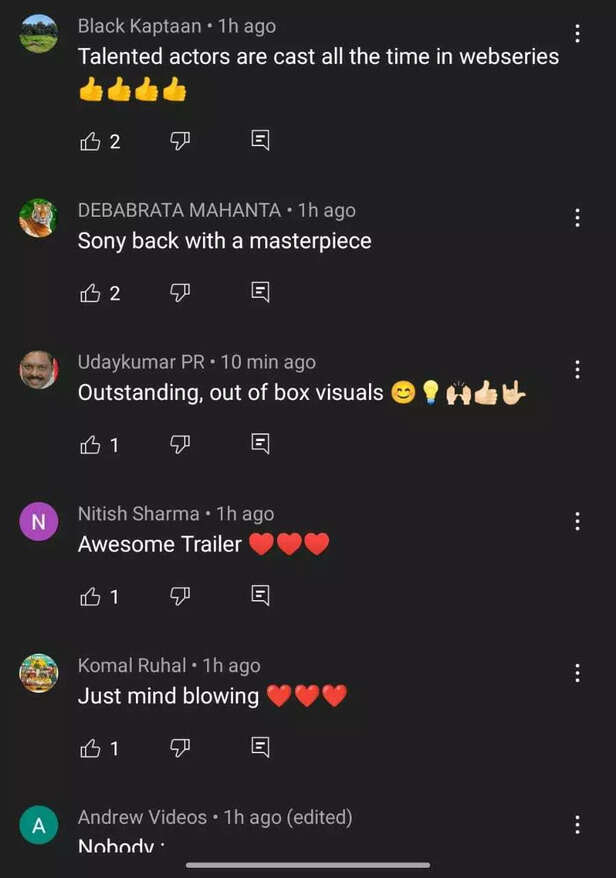Image resolution: width=616 pixels, height=878 pixels.
Task: Visit Udaykumar PR's channel name link
Action: pyautogui.click(x=141, y=362)
